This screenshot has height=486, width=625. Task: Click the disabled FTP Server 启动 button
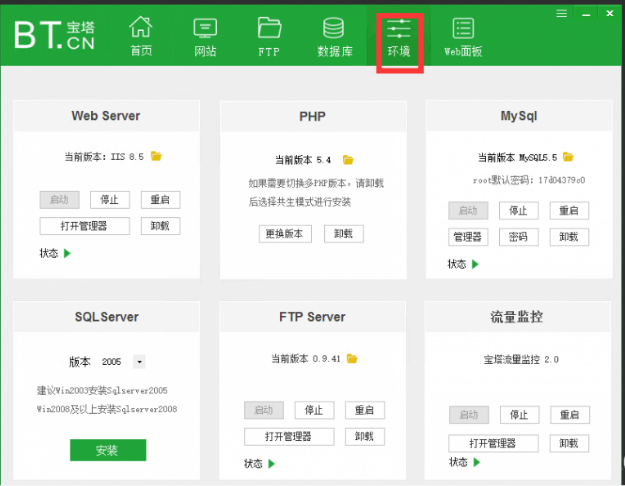(x=264, y=410)
